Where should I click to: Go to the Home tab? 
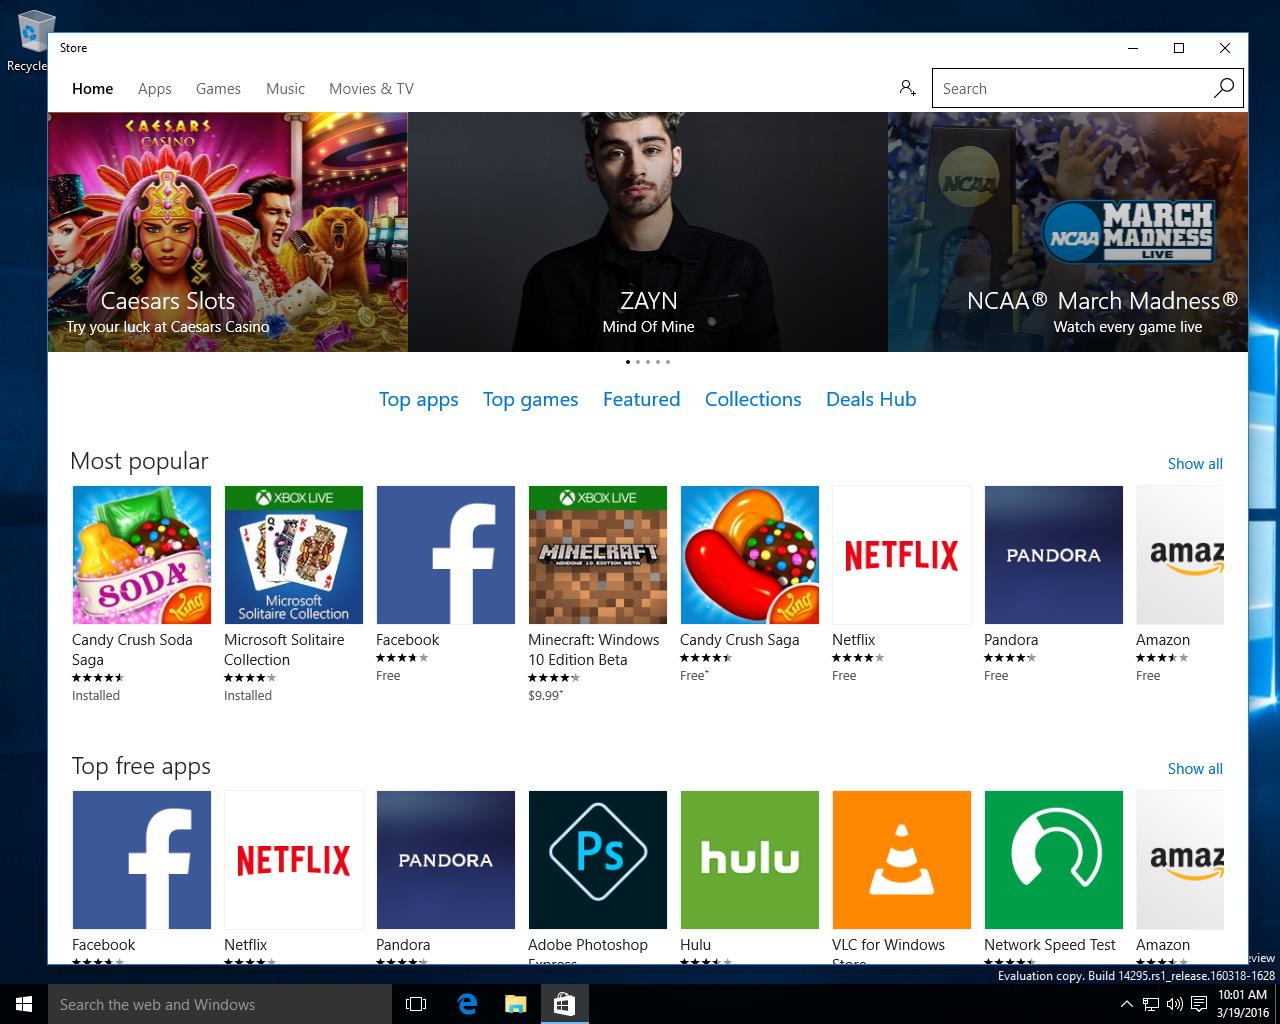coord(92,88)
